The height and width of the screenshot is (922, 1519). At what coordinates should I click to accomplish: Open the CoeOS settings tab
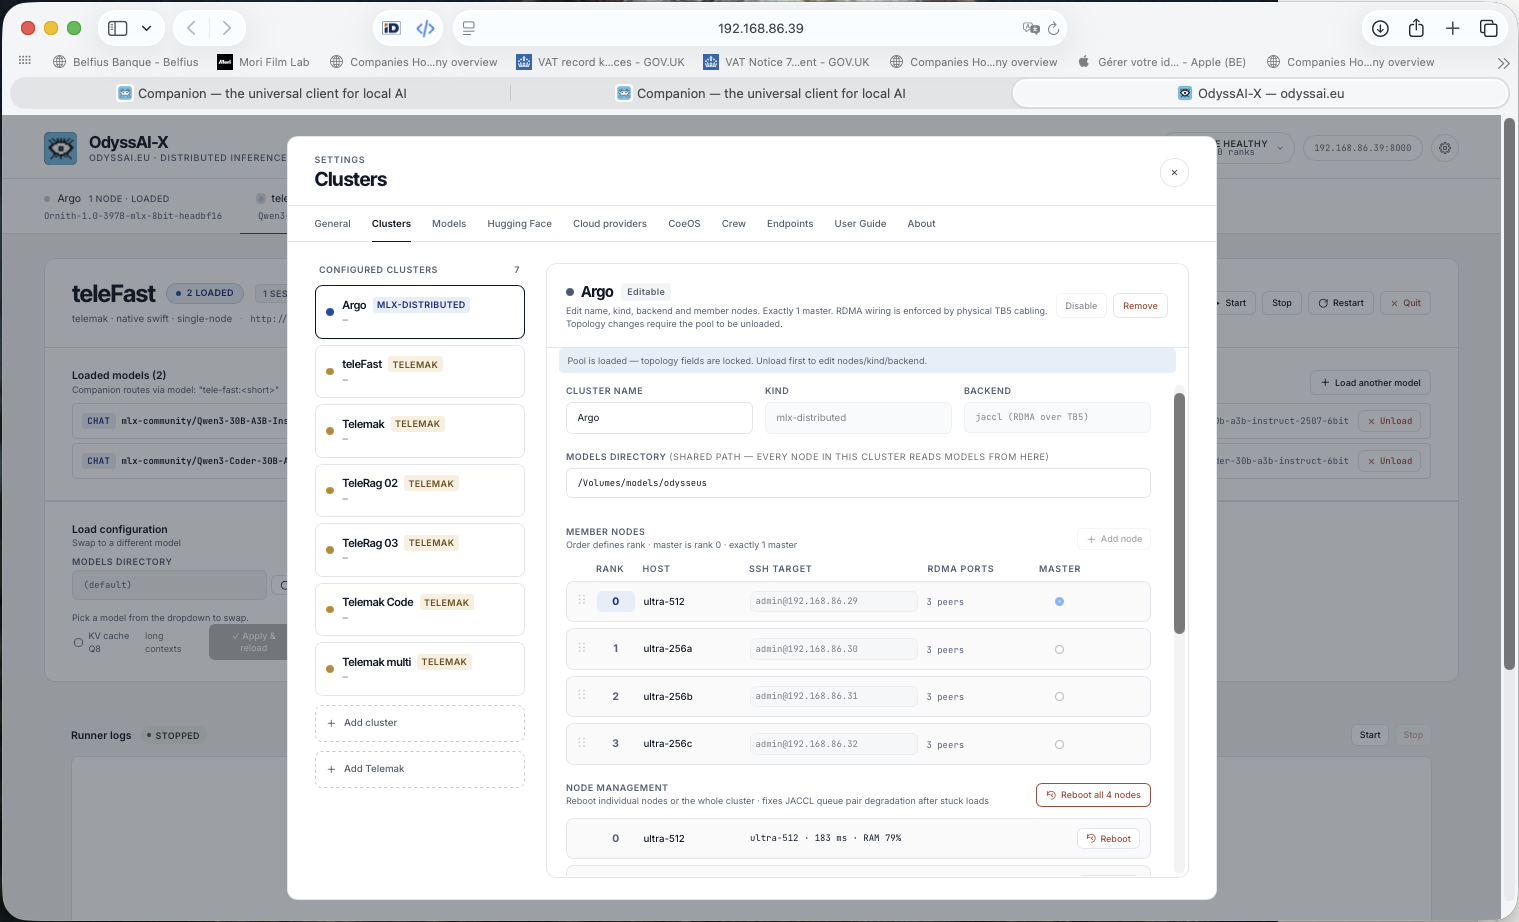tap(684, 224)
